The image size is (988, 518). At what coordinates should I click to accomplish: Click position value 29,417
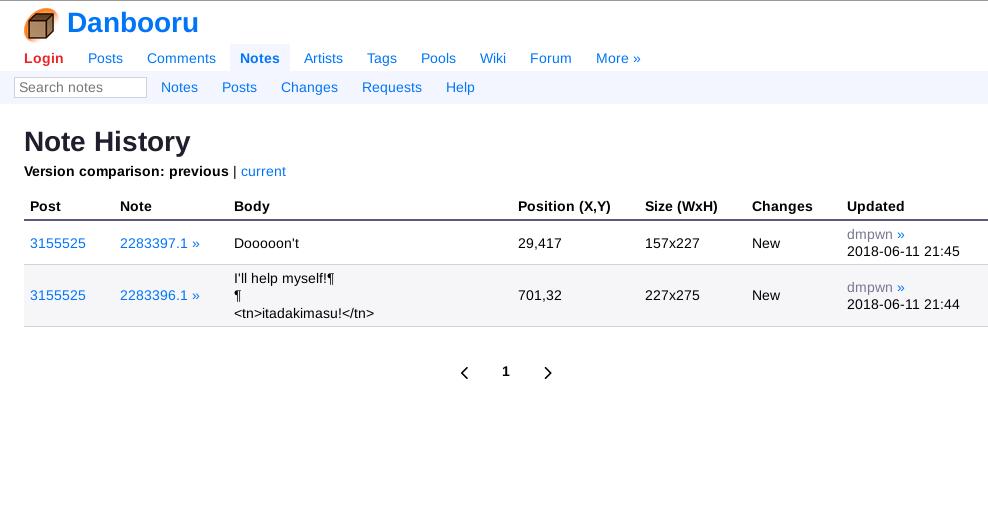539,243
